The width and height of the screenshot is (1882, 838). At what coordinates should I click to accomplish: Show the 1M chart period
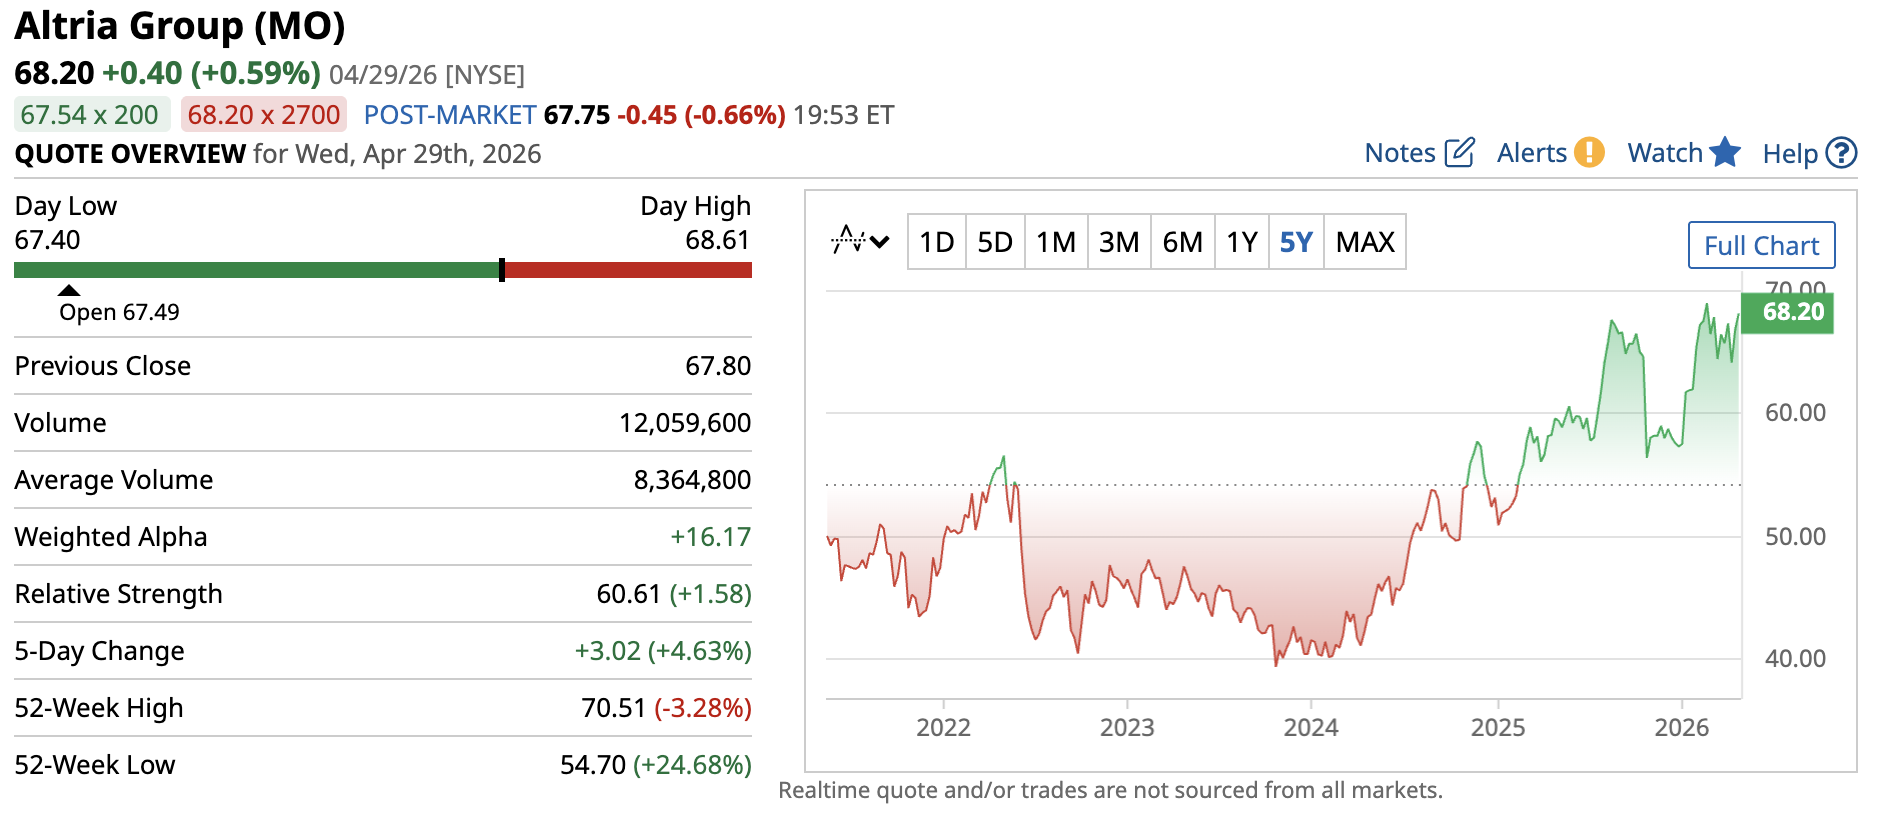[1056, 242]
